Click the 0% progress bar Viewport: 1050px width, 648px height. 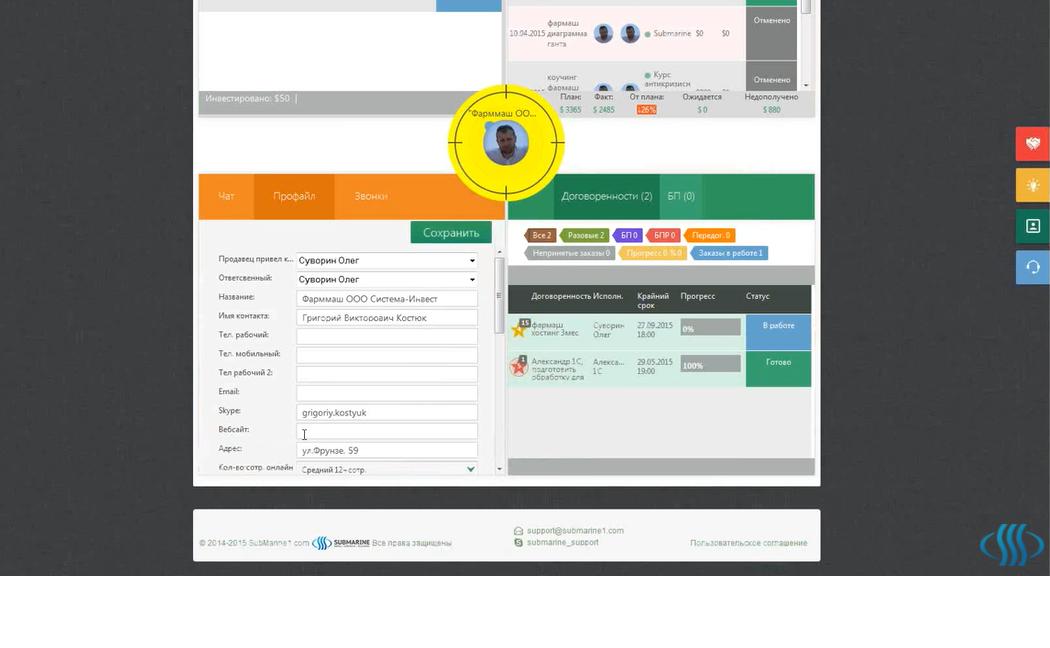pyautogui.click(x=710, y=327)
